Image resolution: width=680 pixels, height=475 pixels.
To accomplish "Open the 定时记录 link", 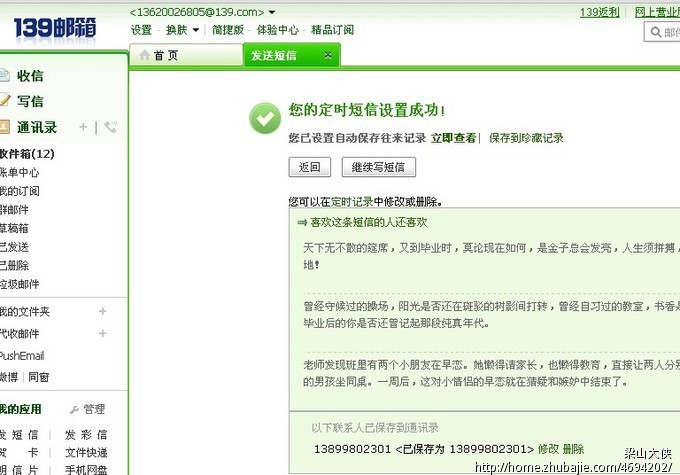I will (x=352, y=202).
